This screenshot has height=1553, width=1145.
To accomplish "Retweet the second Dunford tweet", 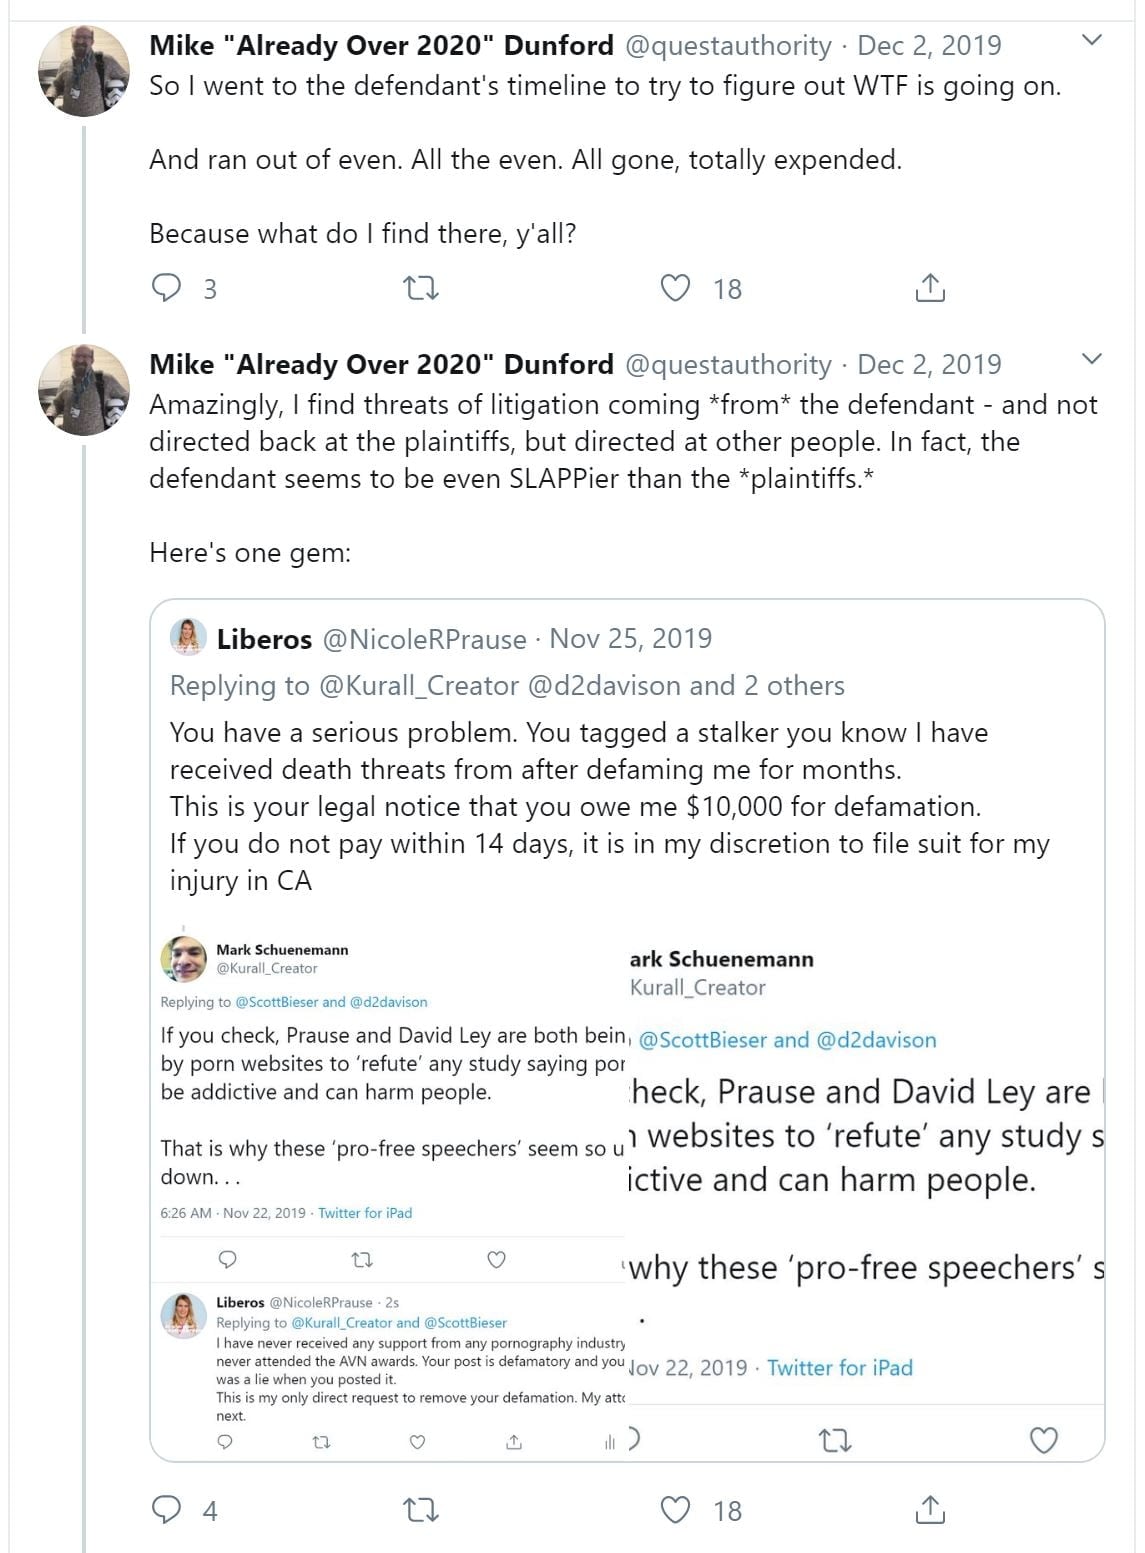I will tap(420, 1510).
